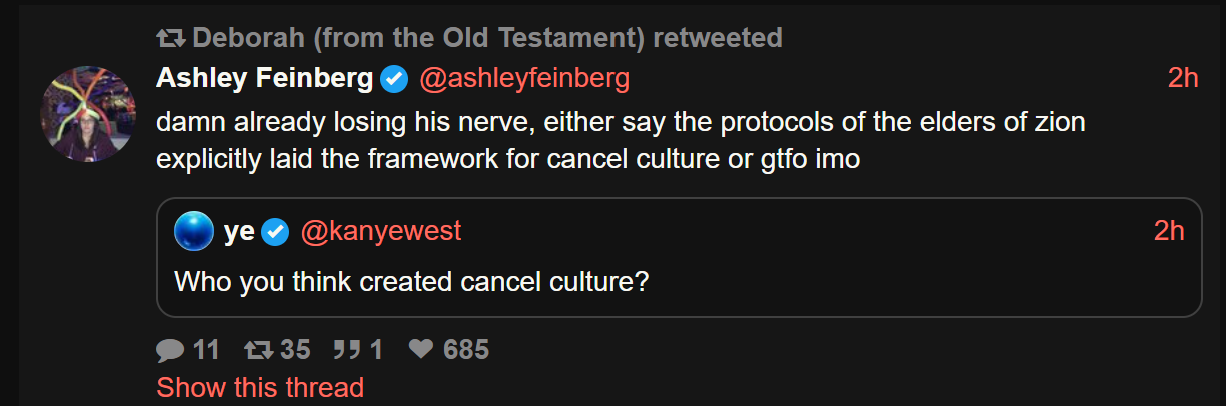Open Ashley Feinberg's profile picture
Screen dimensions: 1226x406
(87, 114)
